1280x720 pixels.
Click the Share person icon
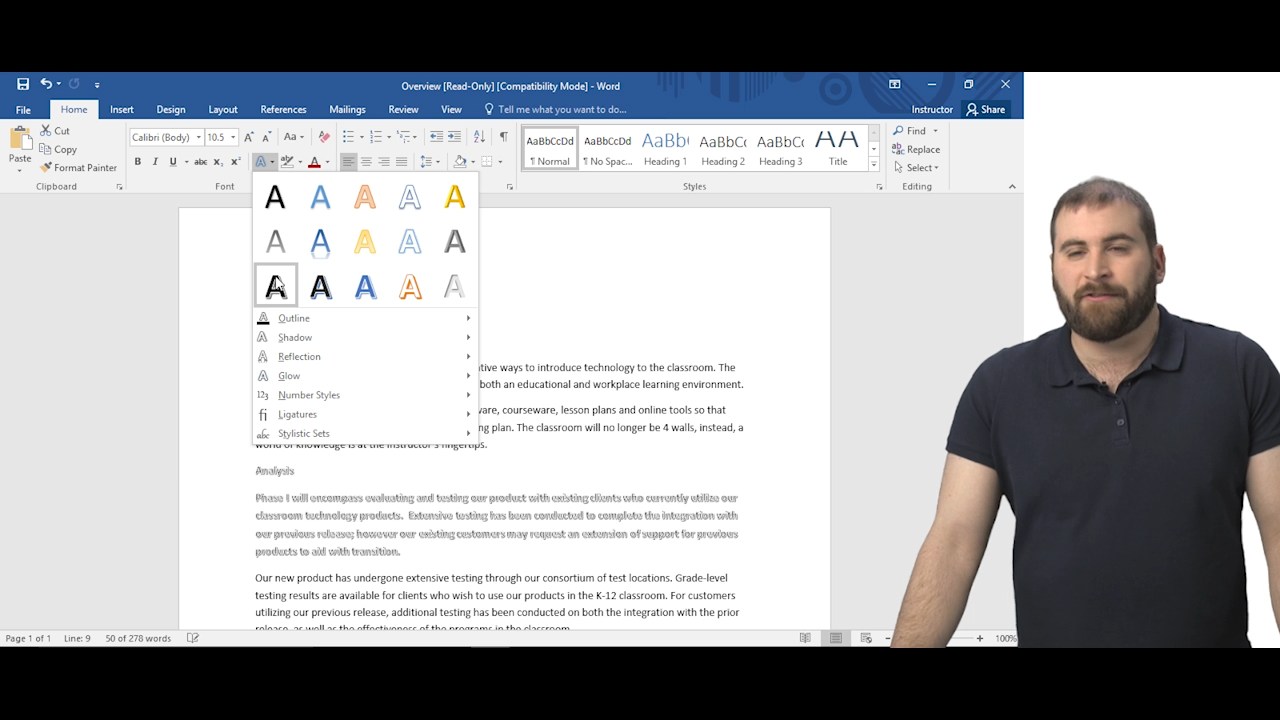pyautogui.click(x=971, y=110)
